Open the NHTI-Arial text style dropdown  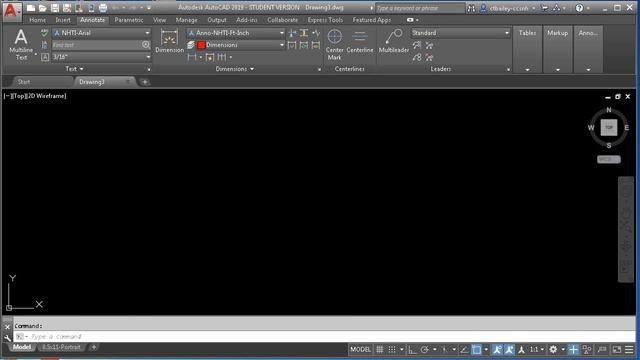102,33
